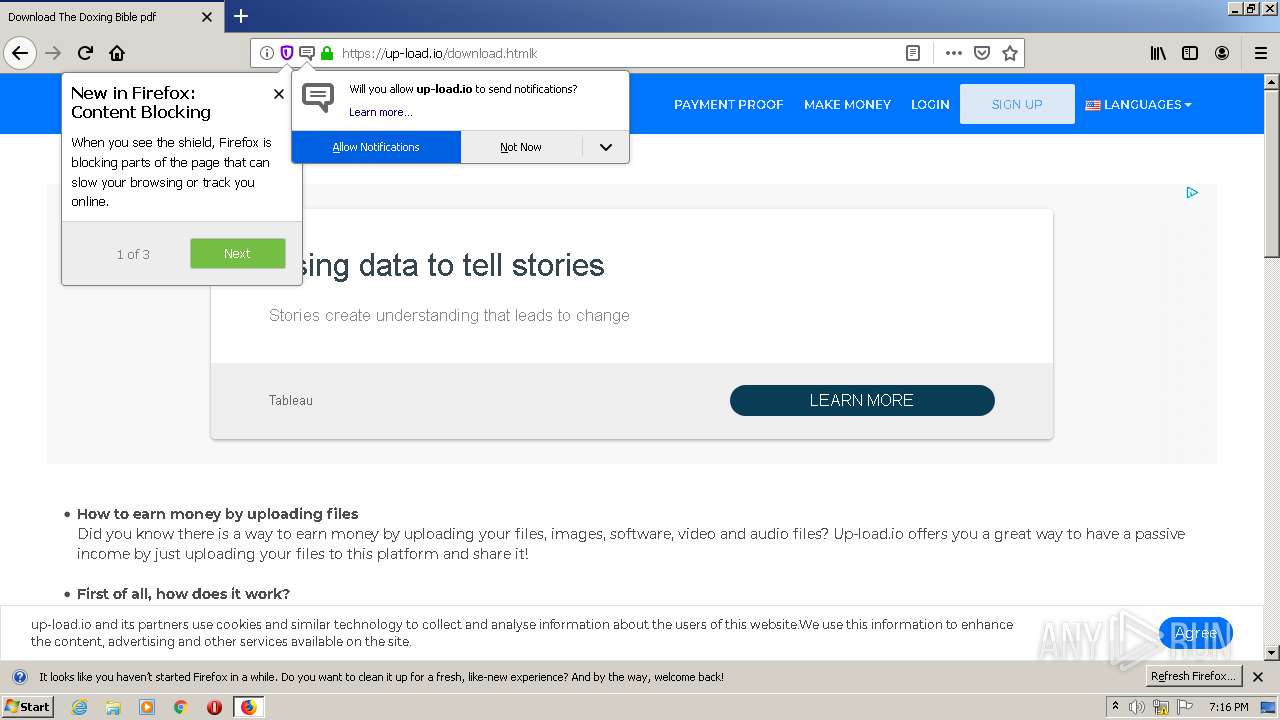Open media player from taskbar
Image resolution: width=1280 pixels, height=720 pixels.
(x=147, y=707)
